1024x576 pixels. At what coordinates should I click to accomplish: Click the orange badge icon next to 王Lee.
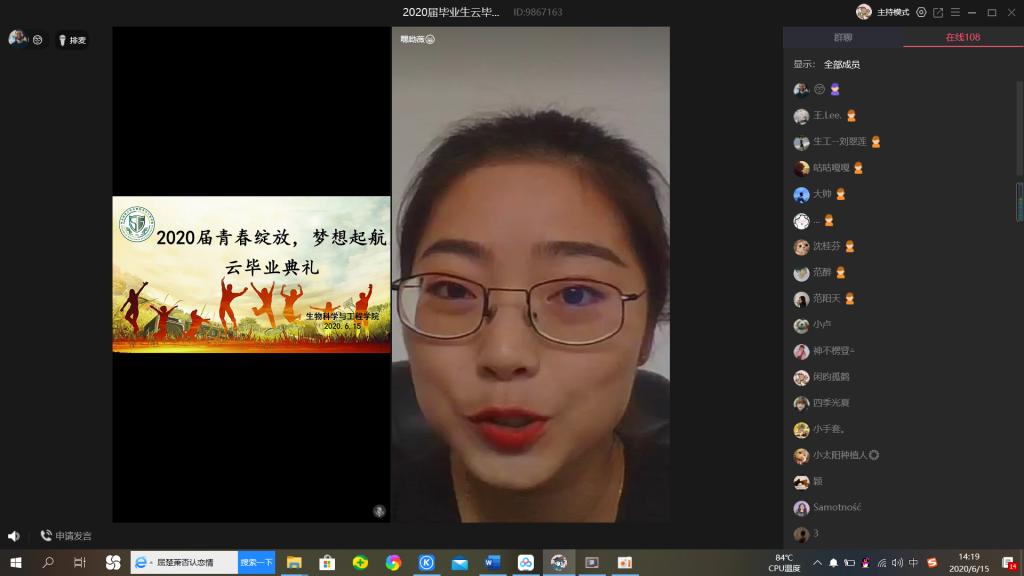click(x=851, y=116)
